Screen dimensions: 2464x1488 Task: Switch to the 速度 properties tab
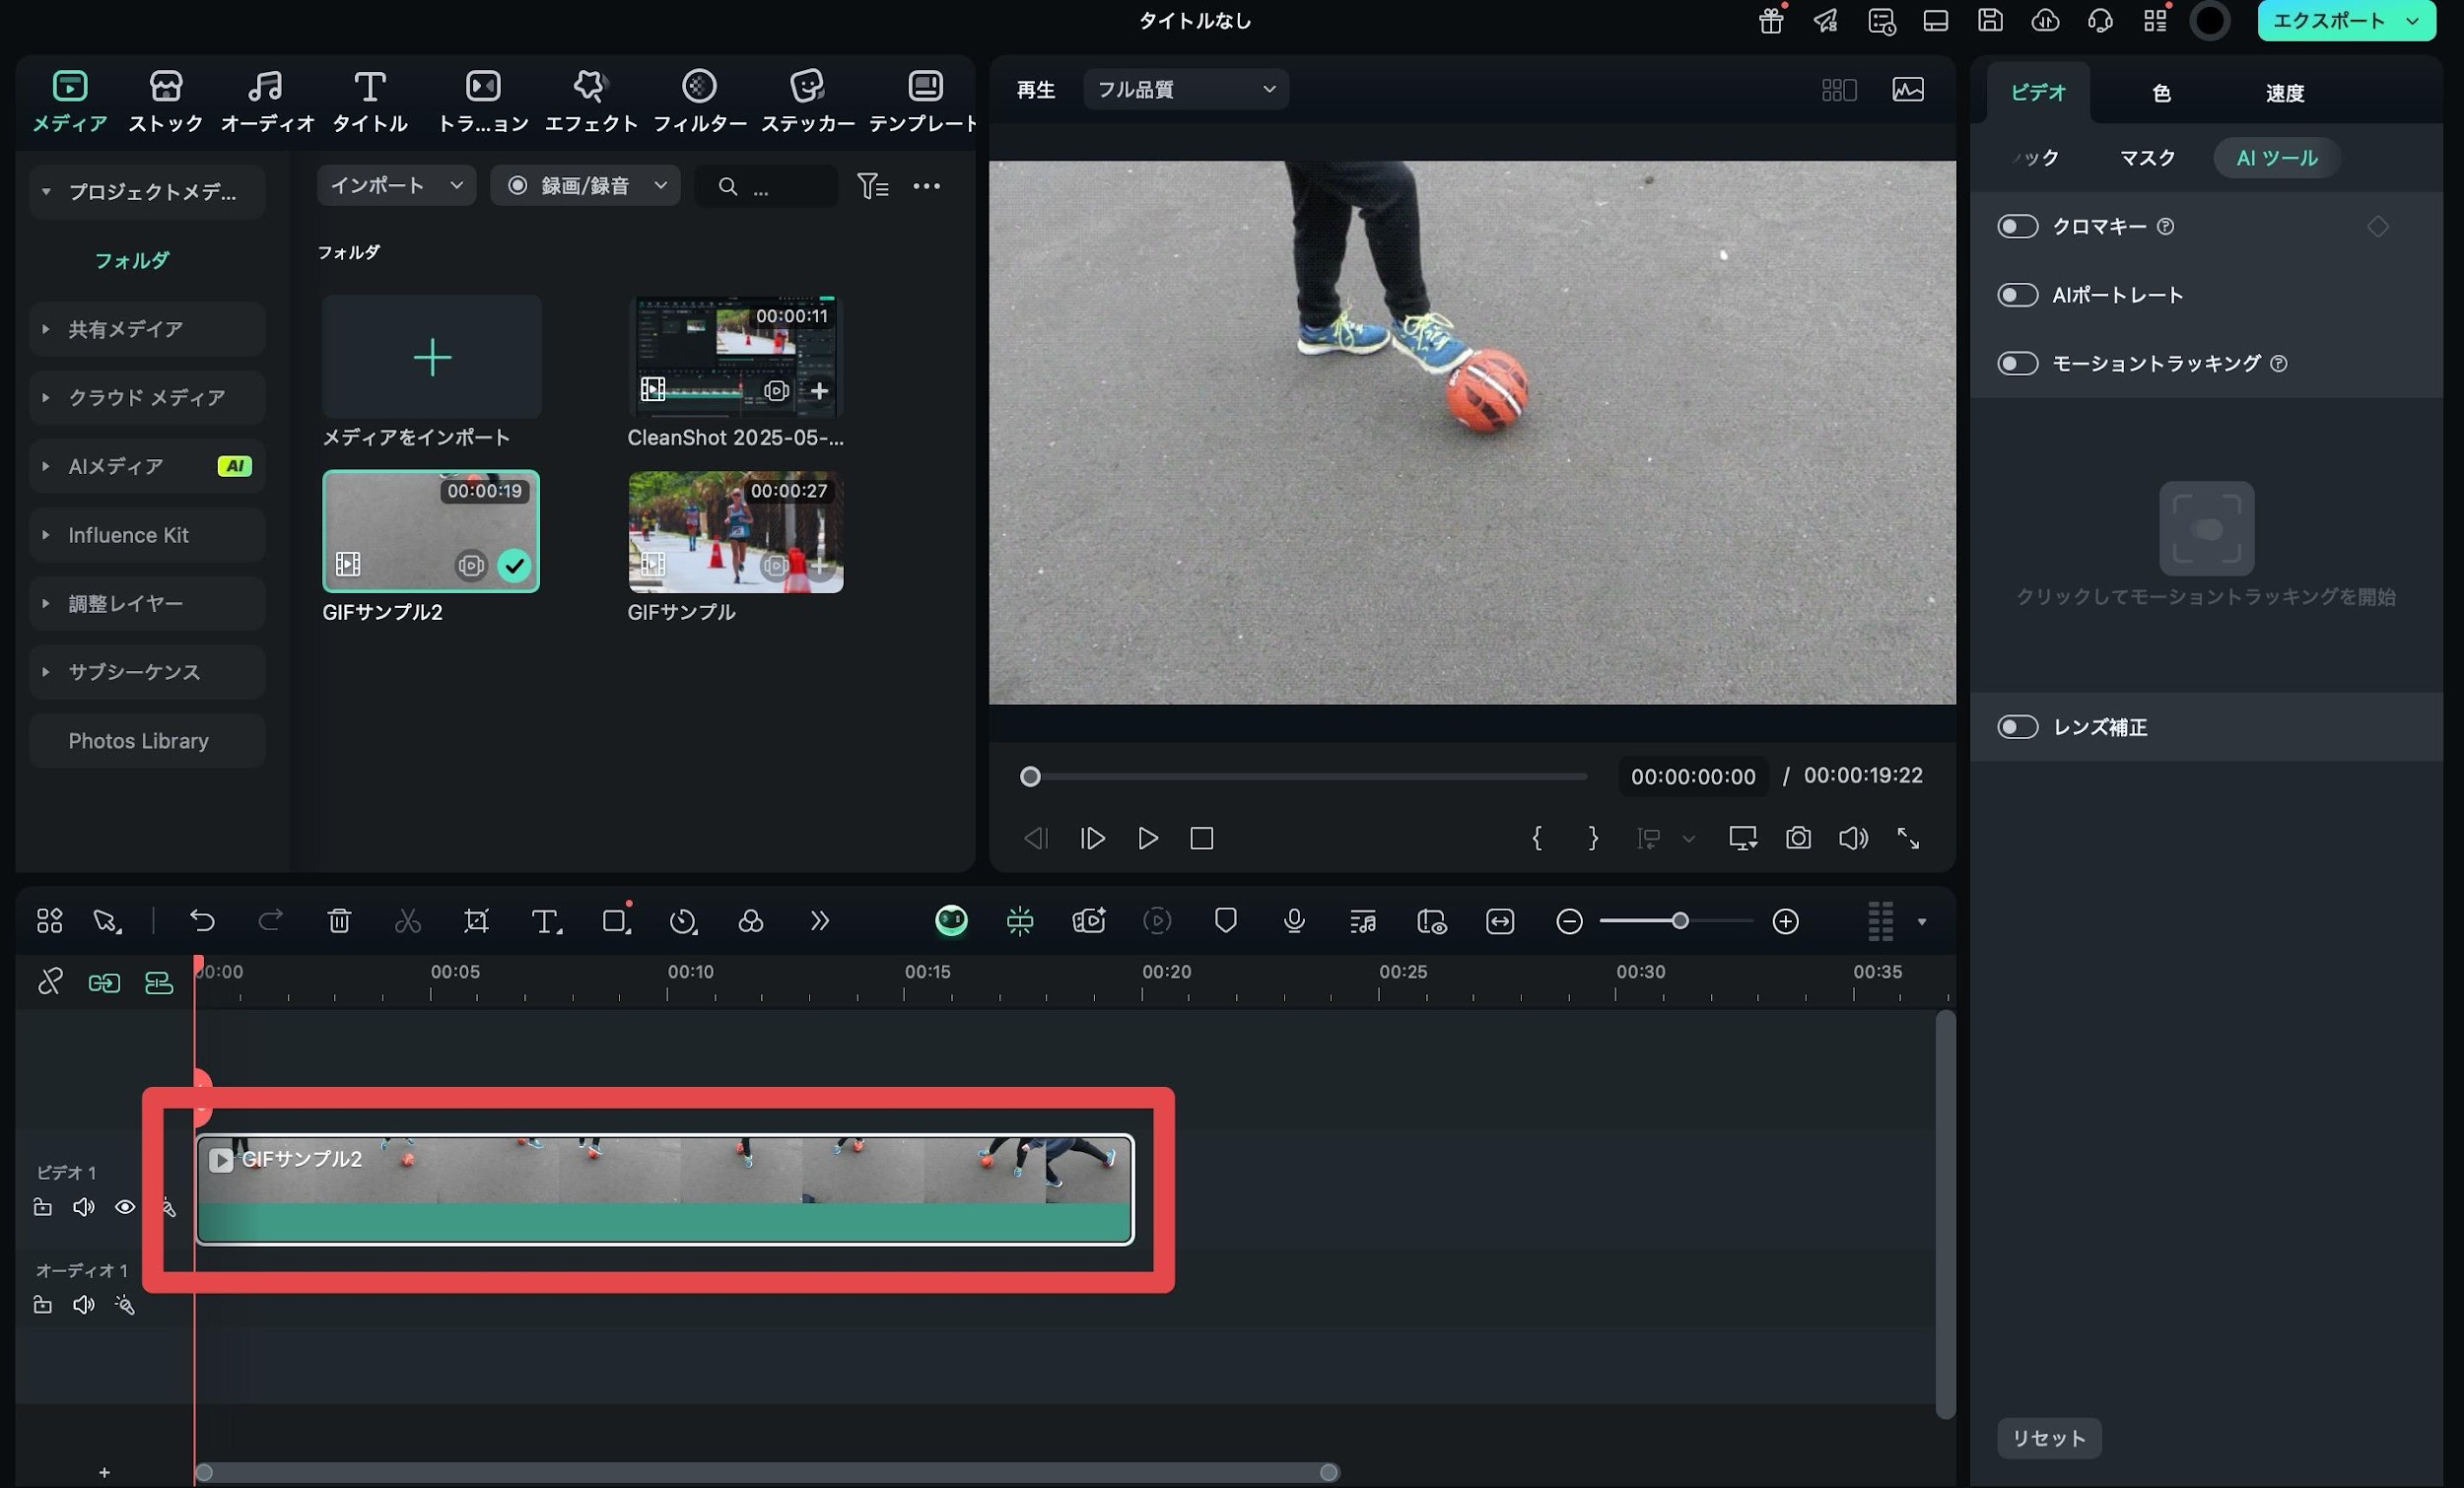(x=2285, y=93)
